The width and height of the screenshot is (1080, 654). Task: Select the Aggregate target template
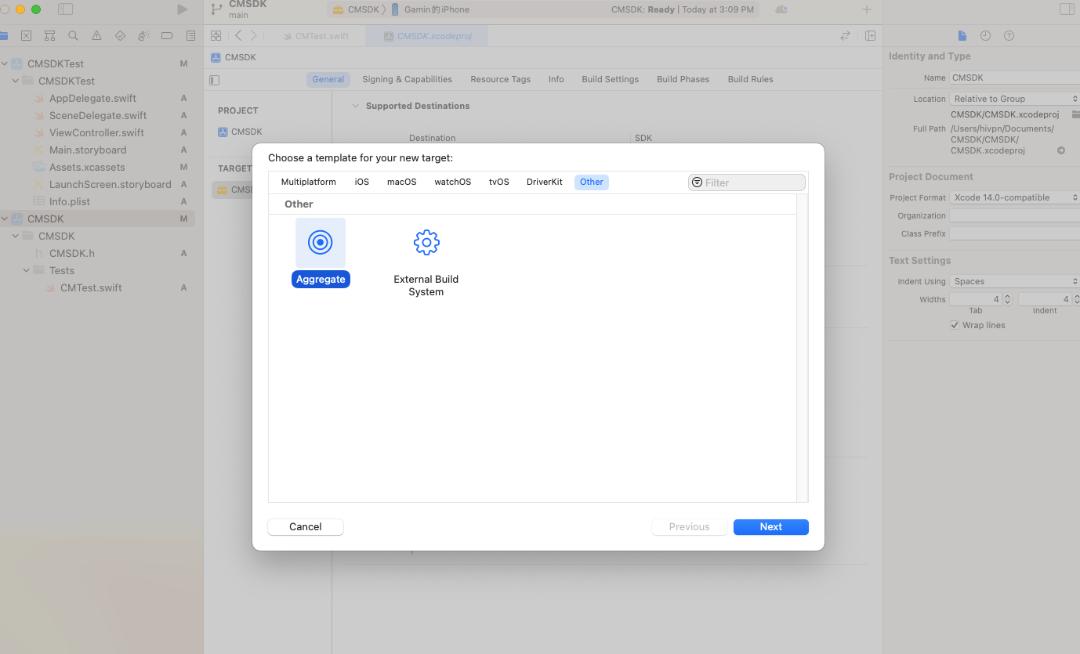tap(320, 253)
